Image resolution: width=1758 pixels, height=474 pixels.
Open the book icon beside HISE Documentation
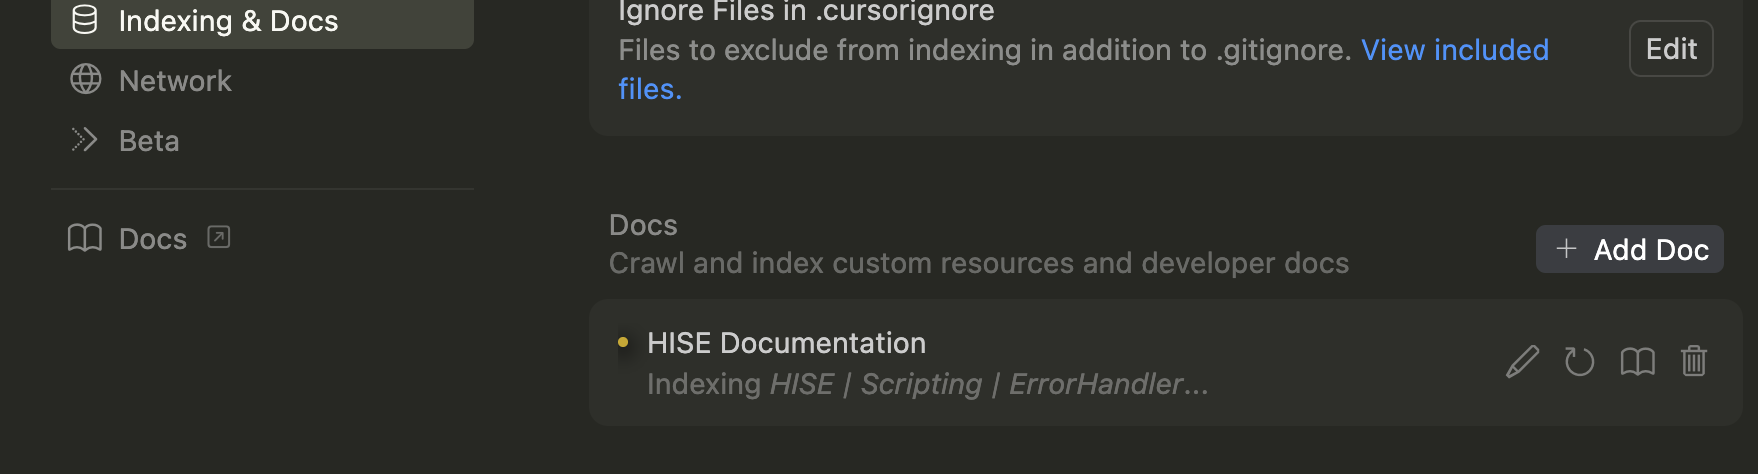coord(1637,361)
